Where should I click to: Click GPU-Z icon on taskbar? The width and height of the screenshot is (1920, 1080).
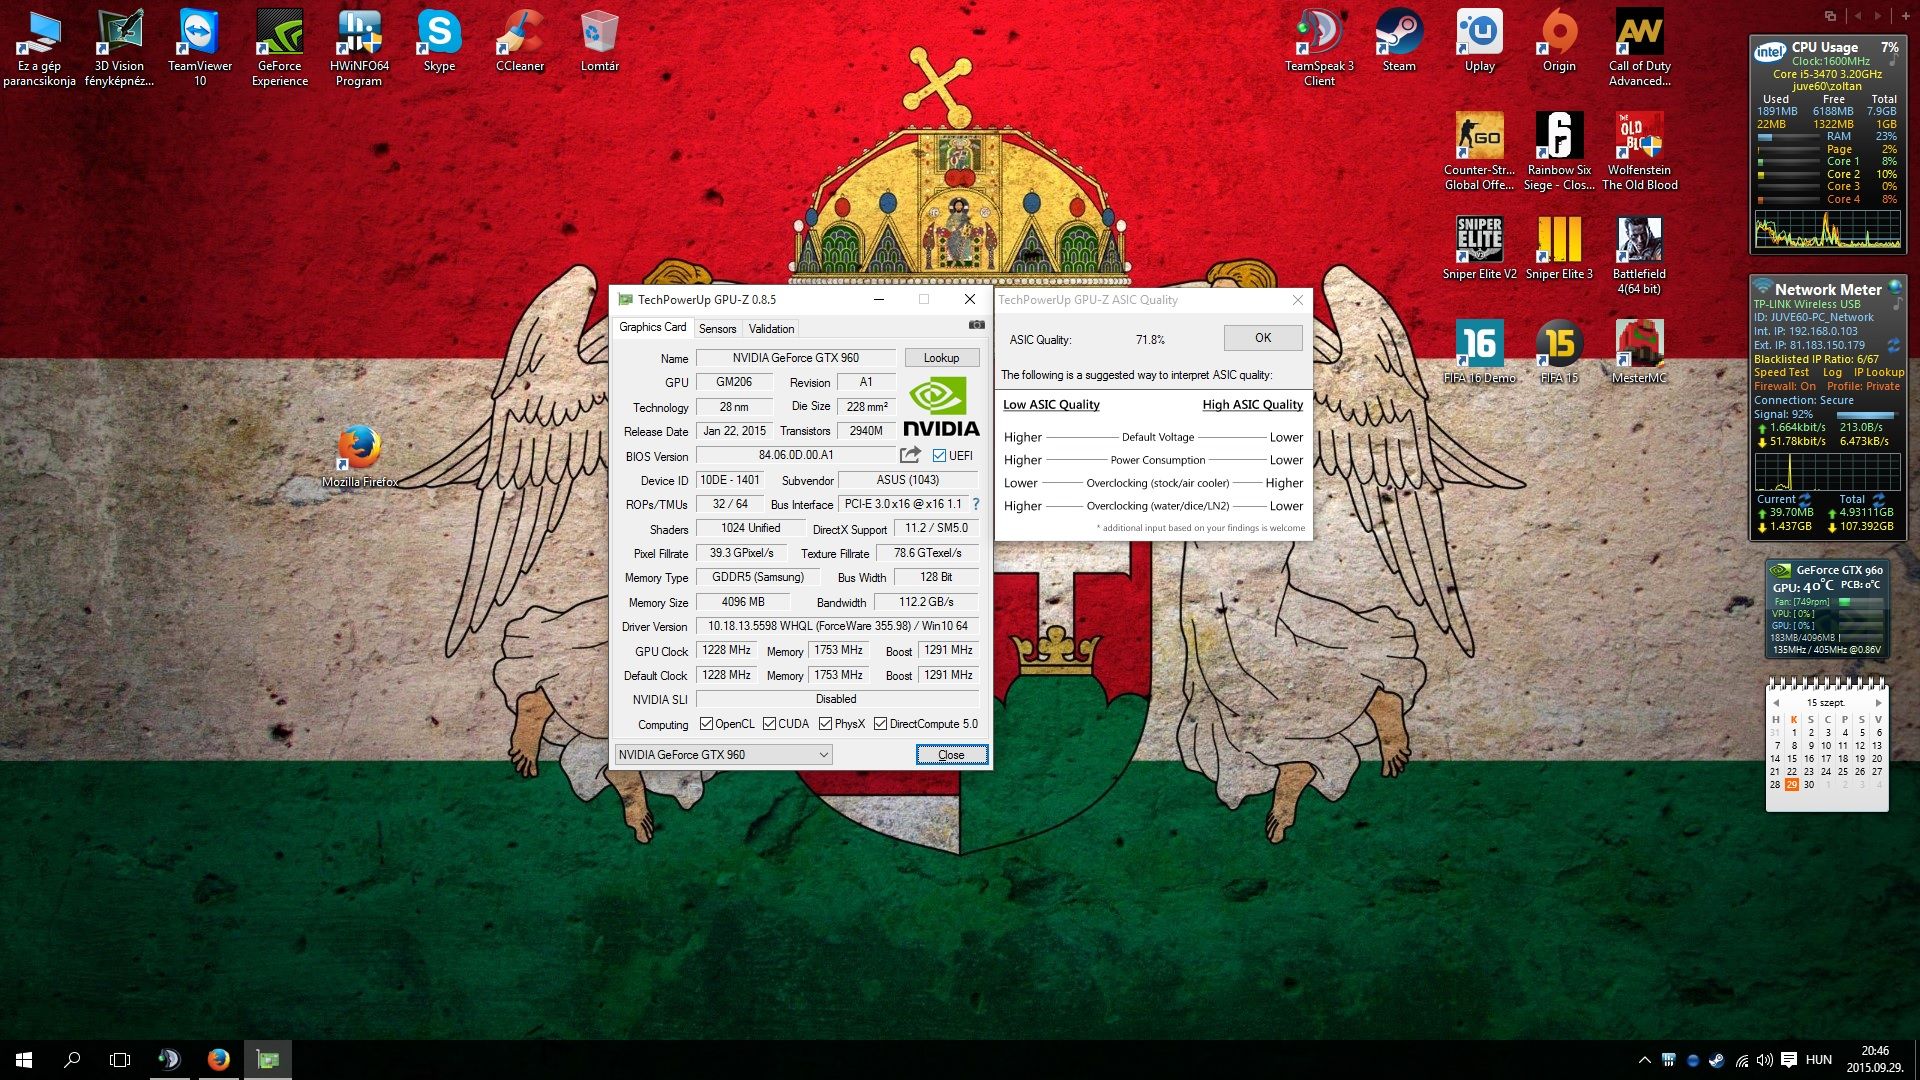click(267, 1060)
